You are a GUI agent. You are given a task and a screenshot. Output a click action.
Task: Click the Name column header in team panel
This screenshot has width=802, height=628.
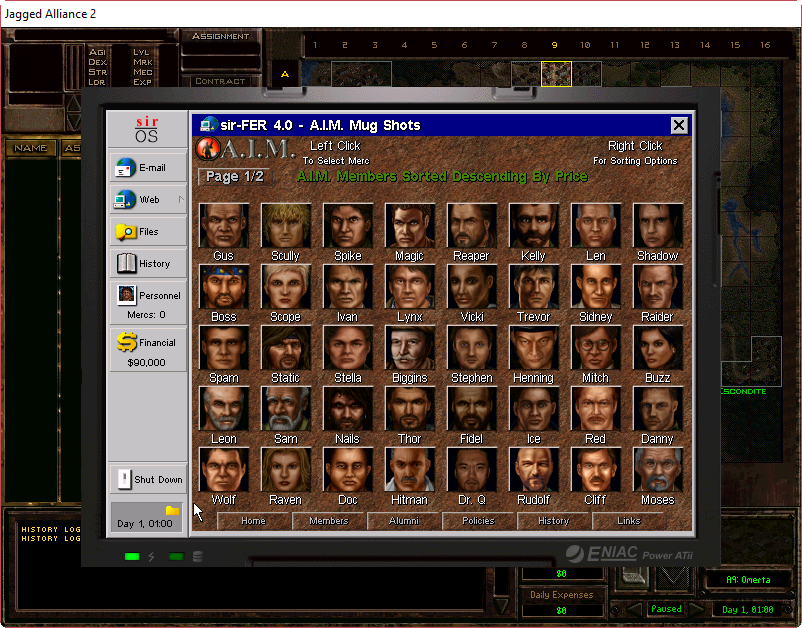[31, 148]
